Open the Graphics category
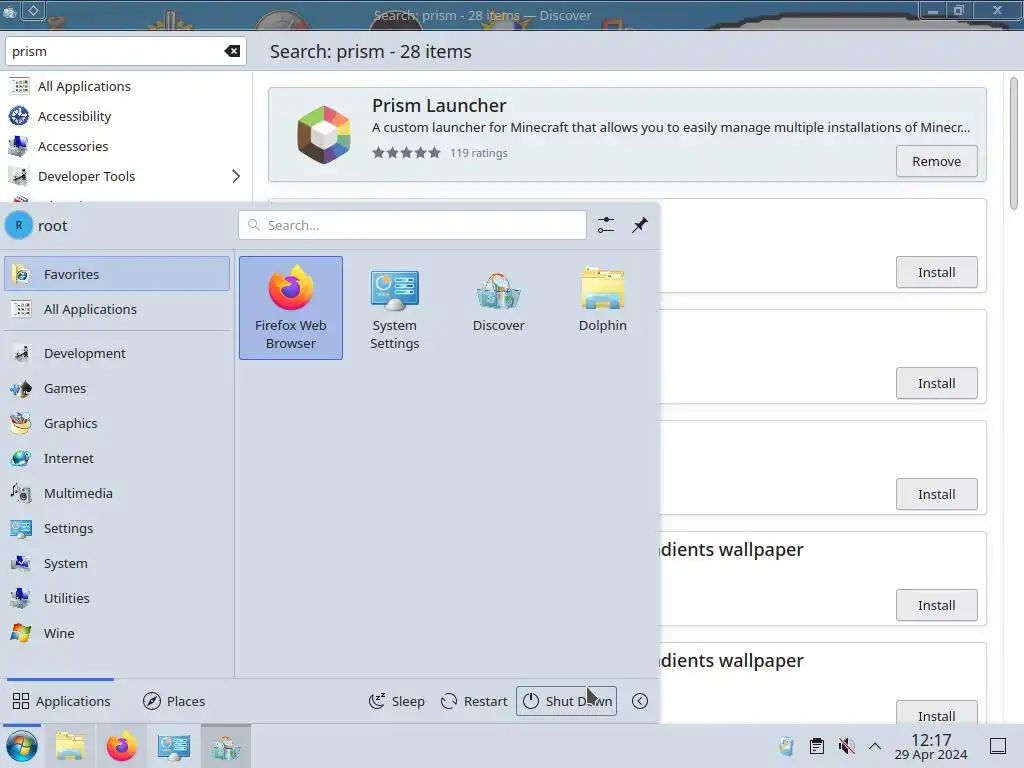Screen dimensions: 1024x768 pos(117,423)
